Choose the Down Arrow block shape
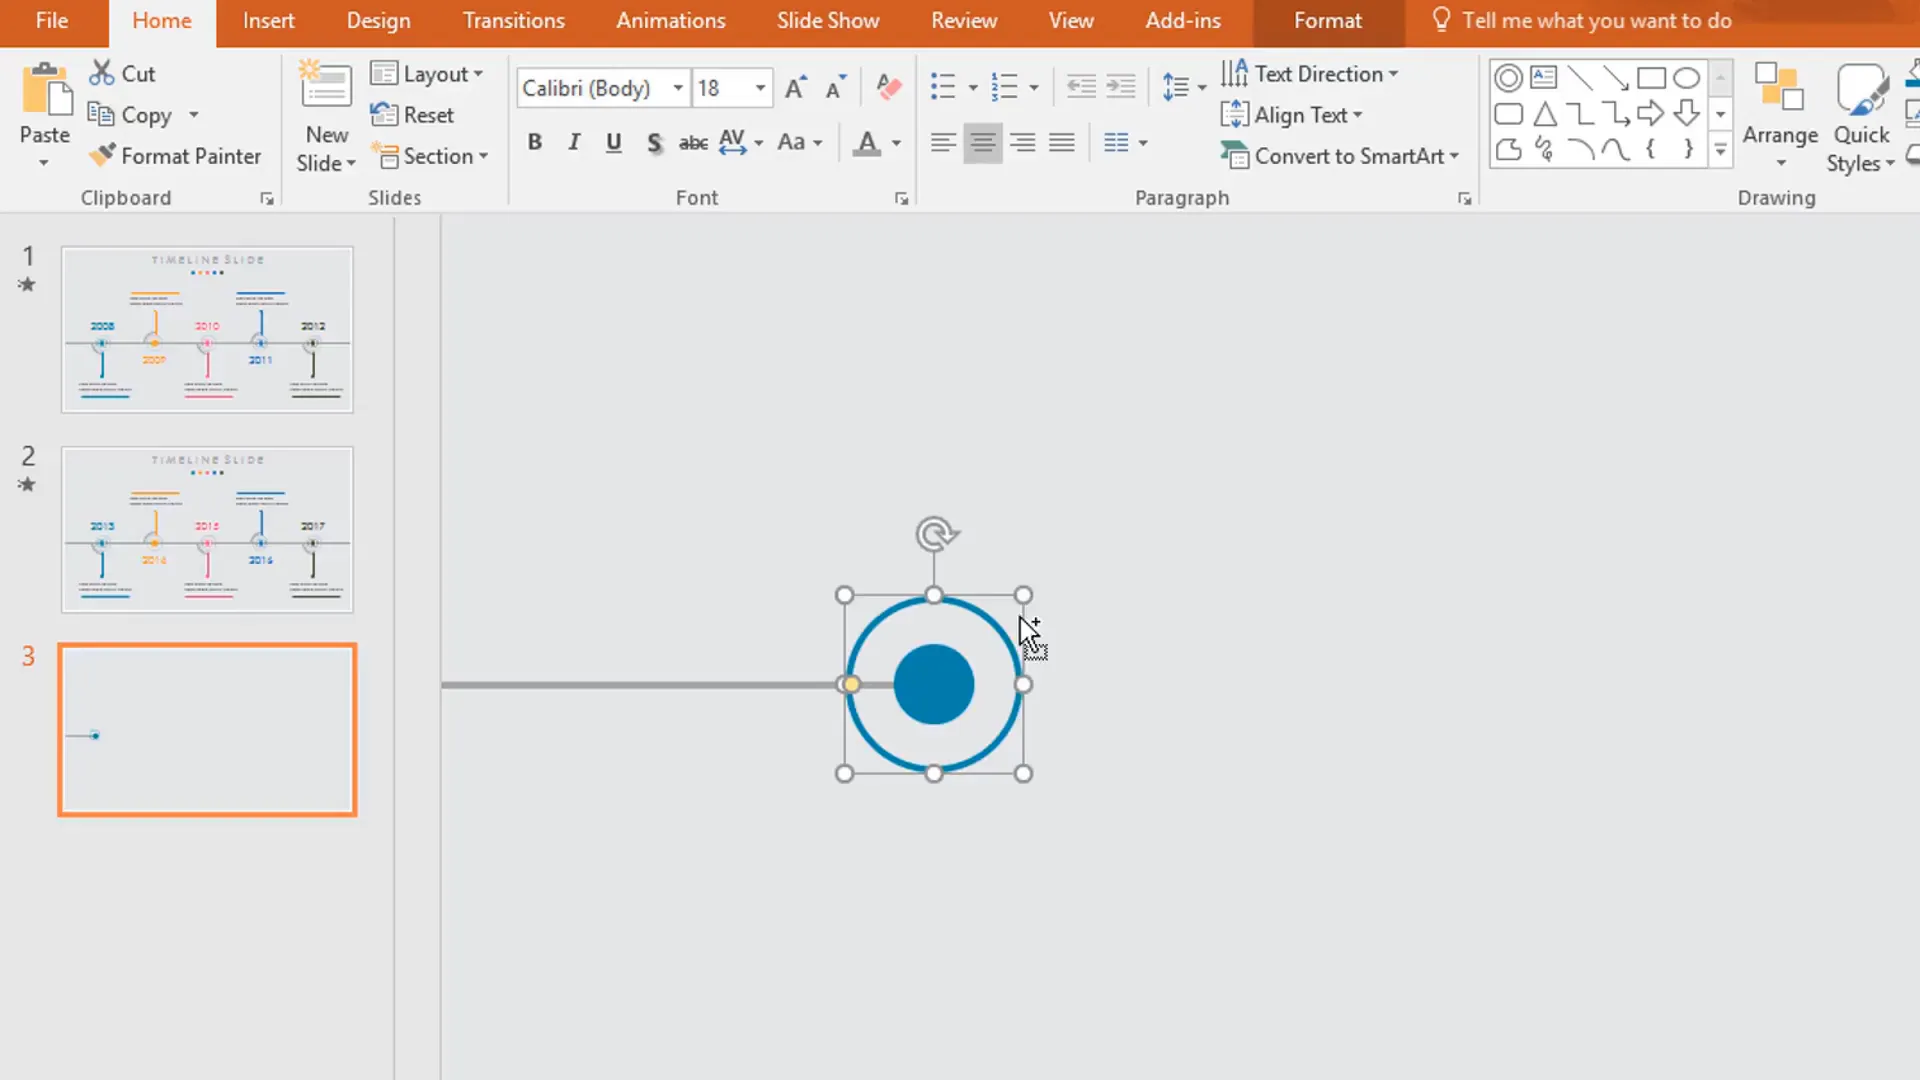The image size is (1920, 1080). coord(1687,114)
